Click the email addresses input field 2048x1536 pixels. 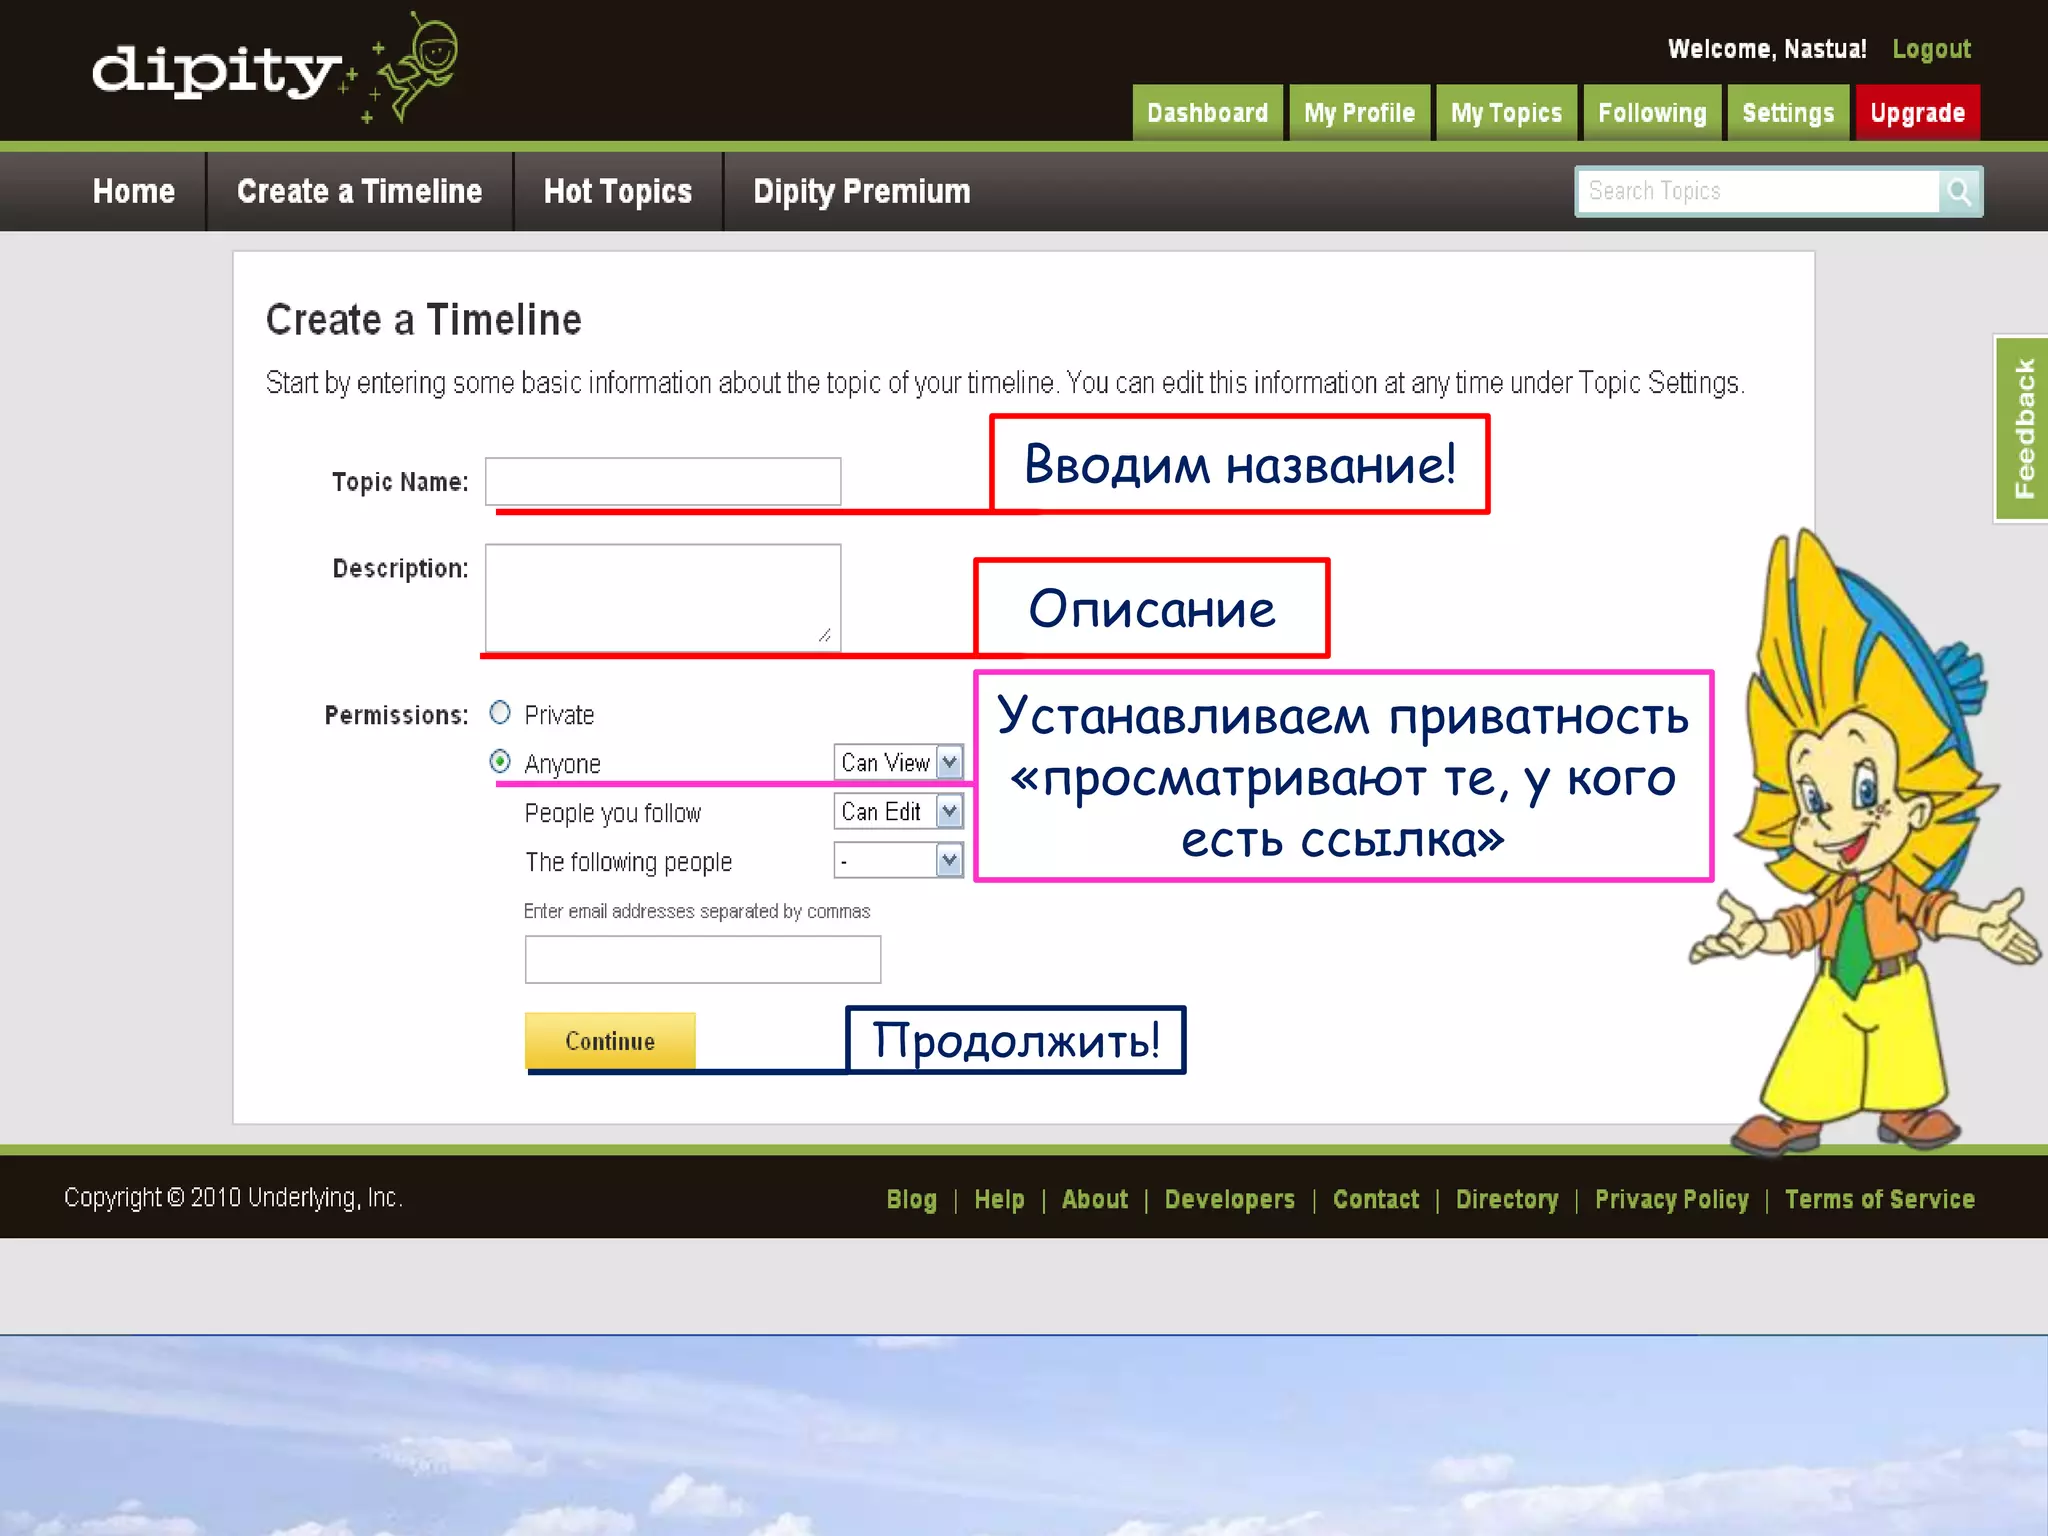[703, 960]
